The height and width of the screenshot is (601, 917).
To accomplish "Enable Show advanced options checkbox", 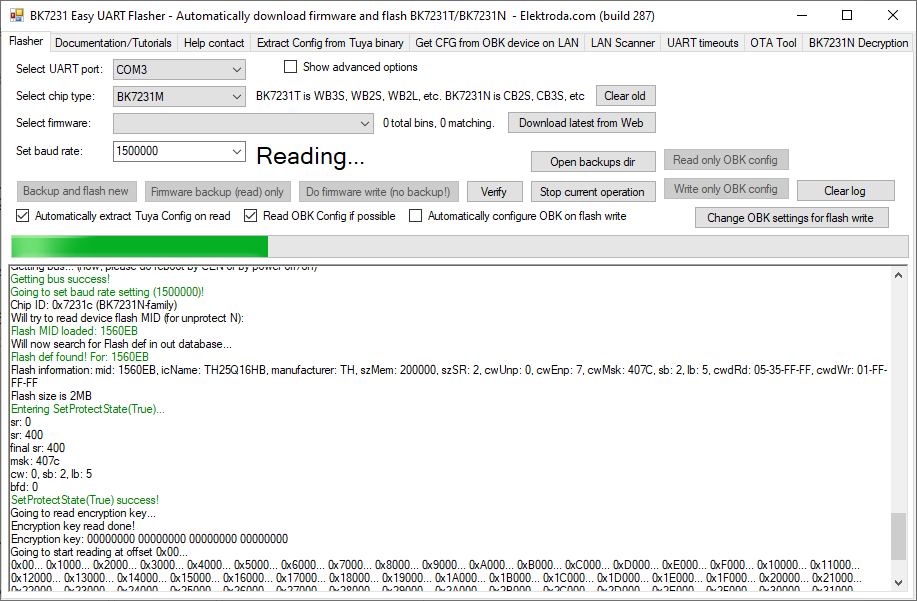I will [291, 67].
